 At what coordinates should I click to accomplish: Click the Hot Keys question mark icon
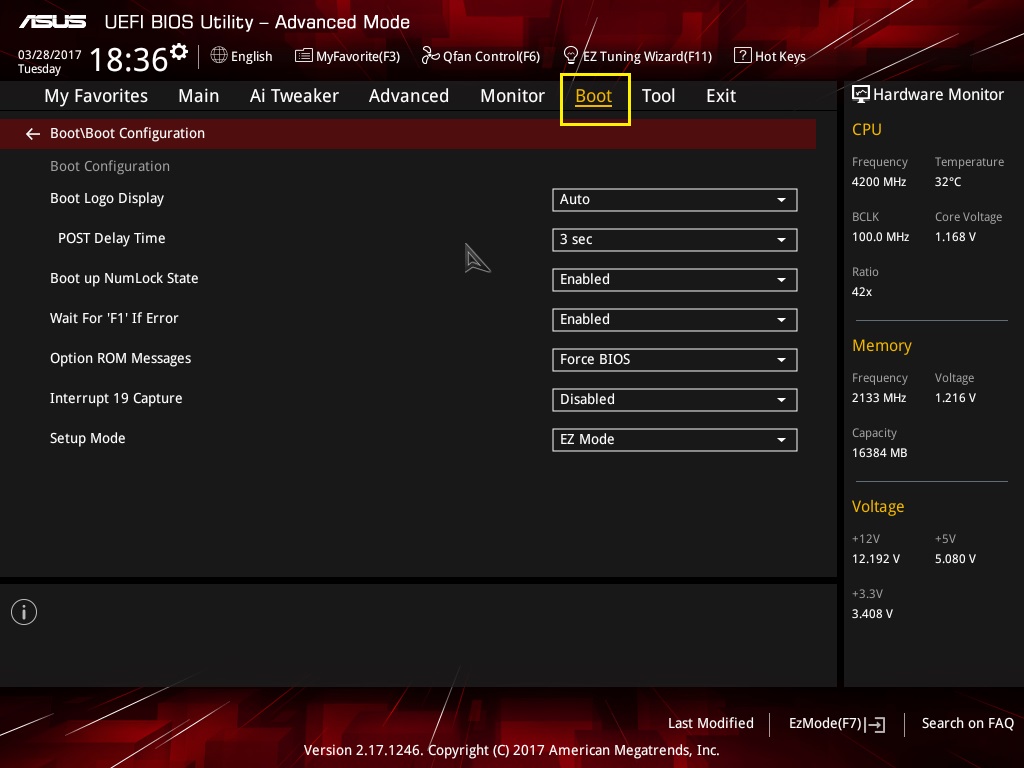(x=743, y=56)
